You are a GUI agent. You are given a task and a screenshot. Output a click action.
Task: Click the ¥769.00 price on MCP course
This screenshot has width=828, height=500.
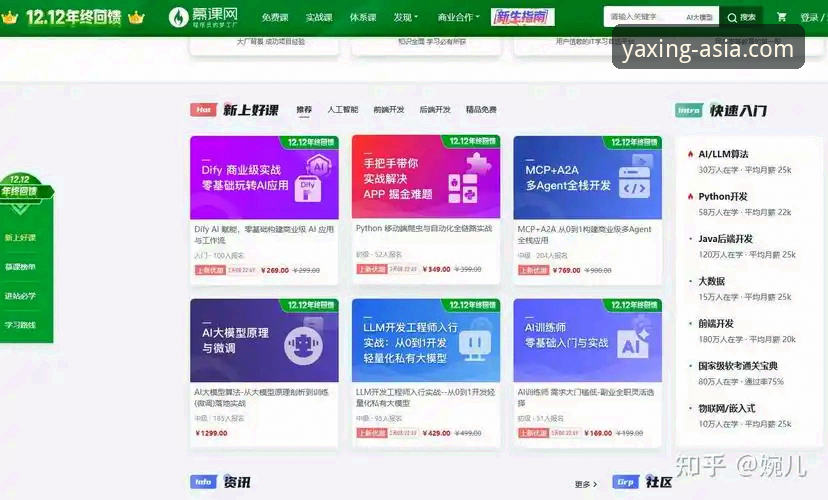(x=566, y=270)
